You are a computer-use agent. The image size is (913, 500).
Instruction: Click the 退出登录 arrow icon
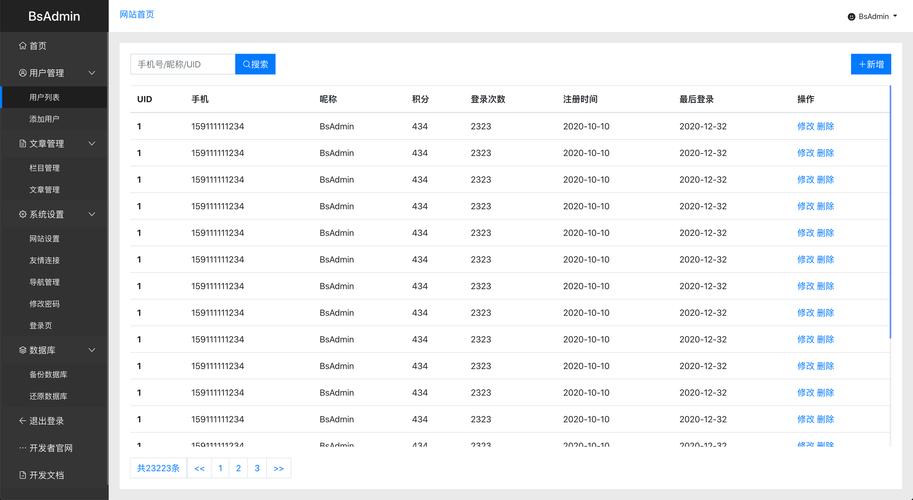click(22, 421)
